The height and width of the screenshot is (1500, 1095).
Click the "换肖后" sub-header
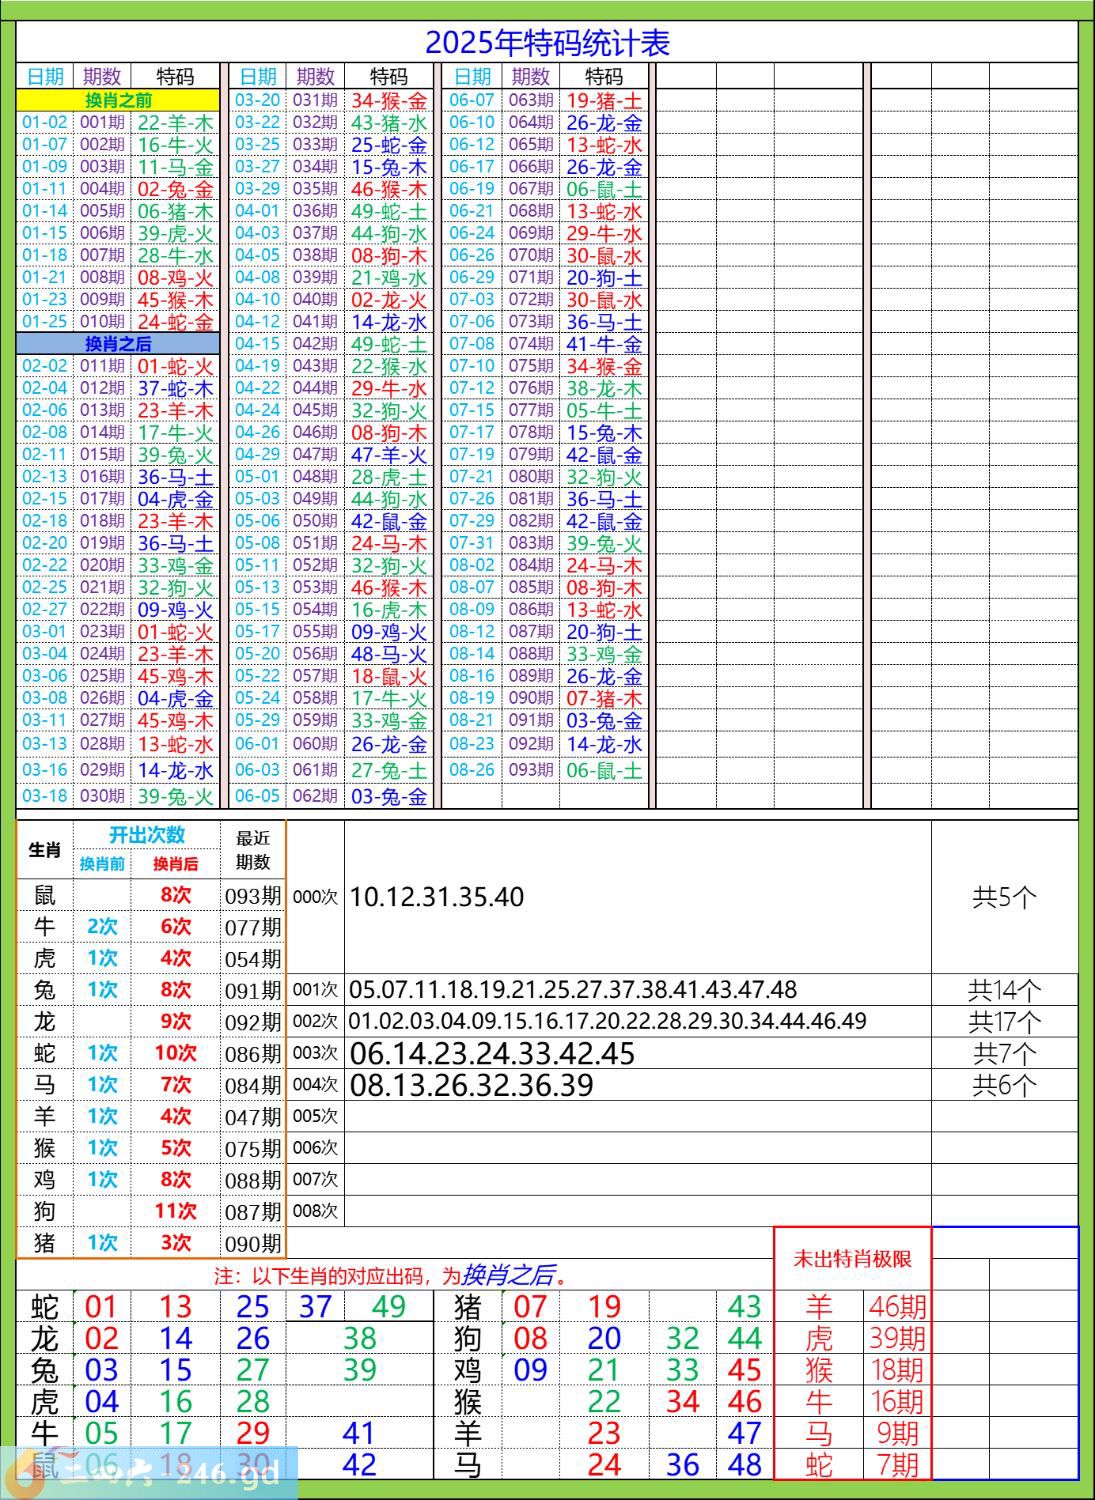175,864
